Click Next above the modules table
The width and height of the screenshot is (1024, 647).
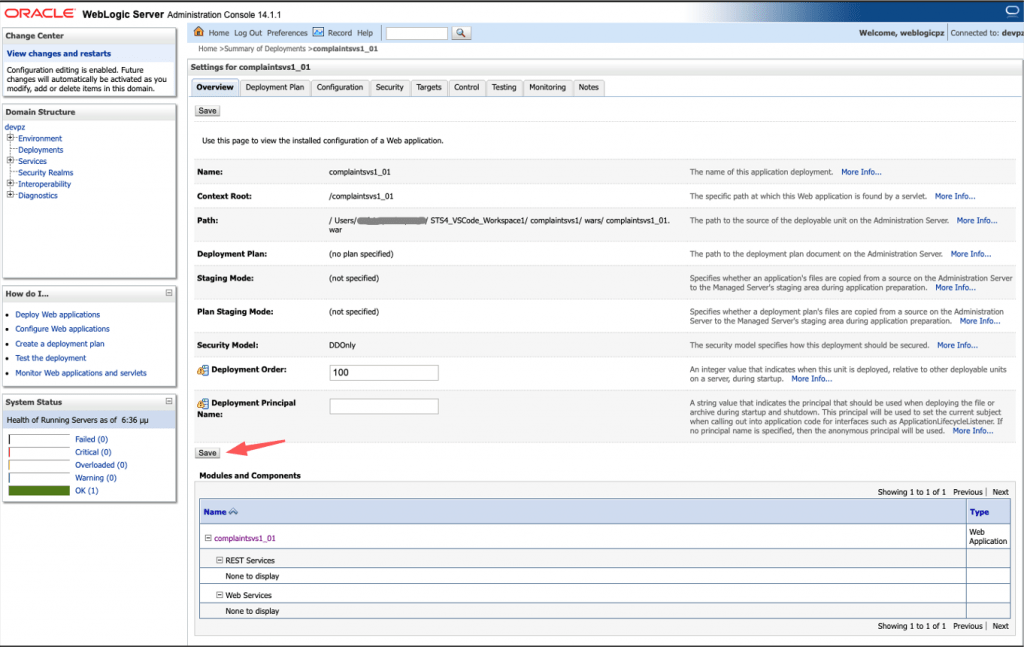1000,492
